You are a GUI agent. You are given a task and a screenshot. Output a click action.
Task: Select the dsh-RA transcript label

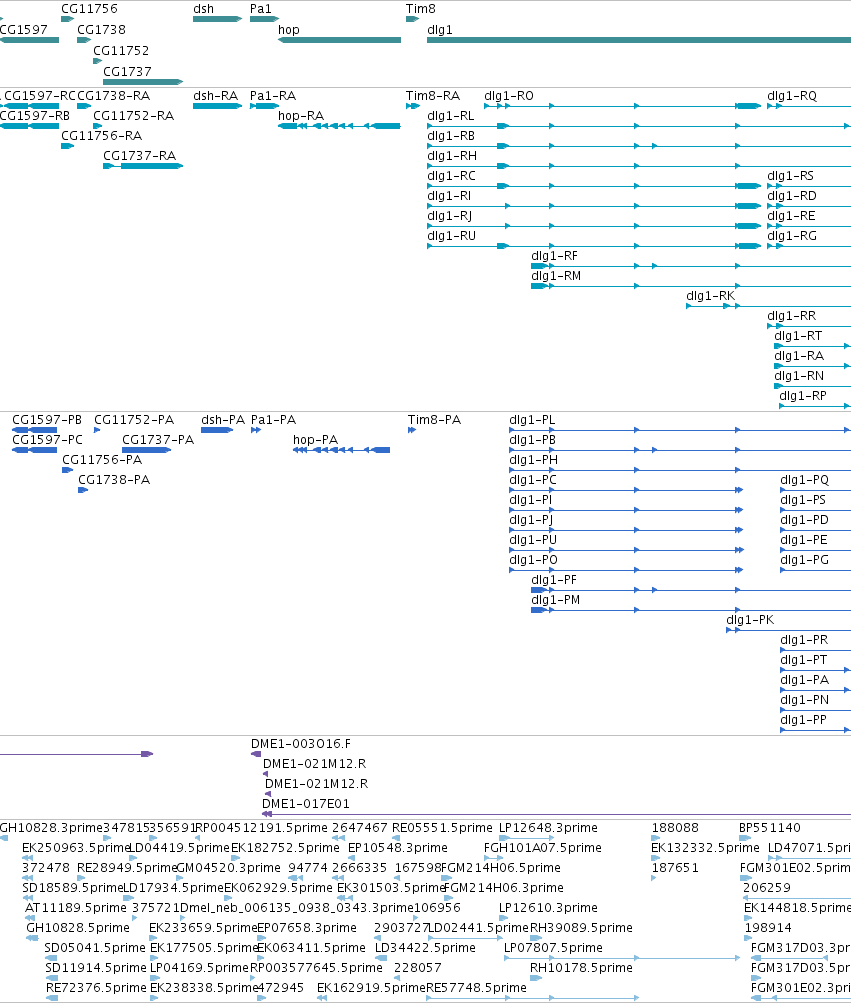click(x=216, y=96)
